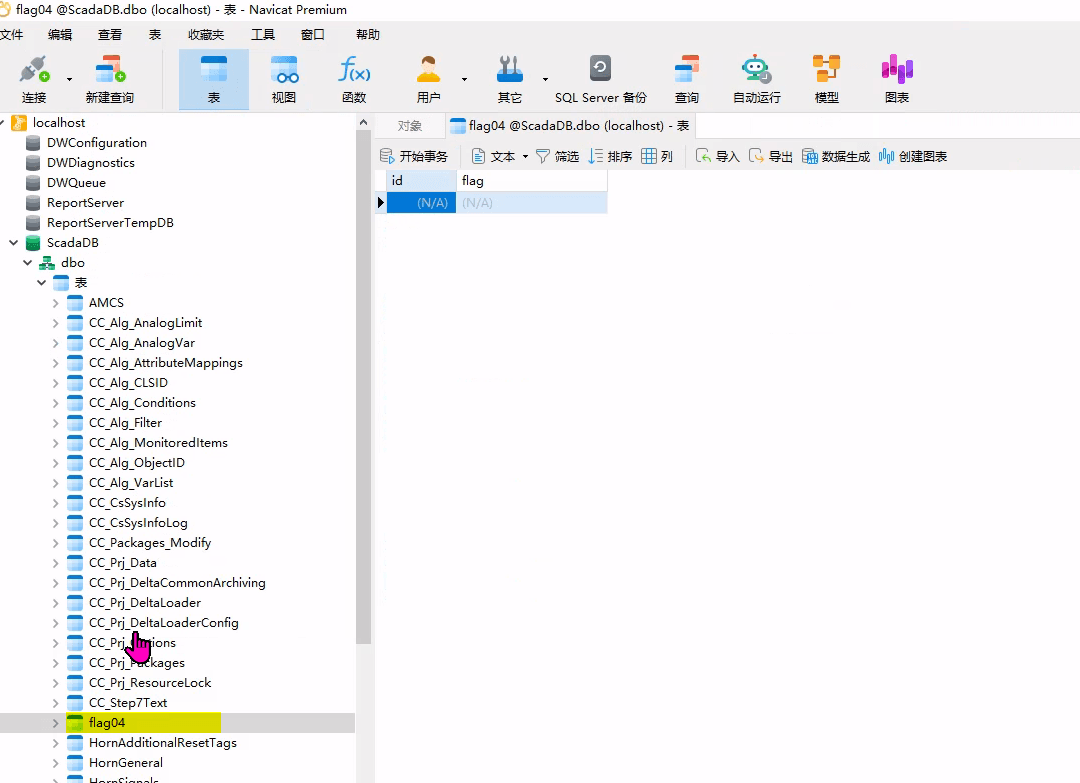Image resolution: width=1080 pixels, height=783 pixels.
Task: Open the Tools (工具) menu
Action: pos(262,35)
